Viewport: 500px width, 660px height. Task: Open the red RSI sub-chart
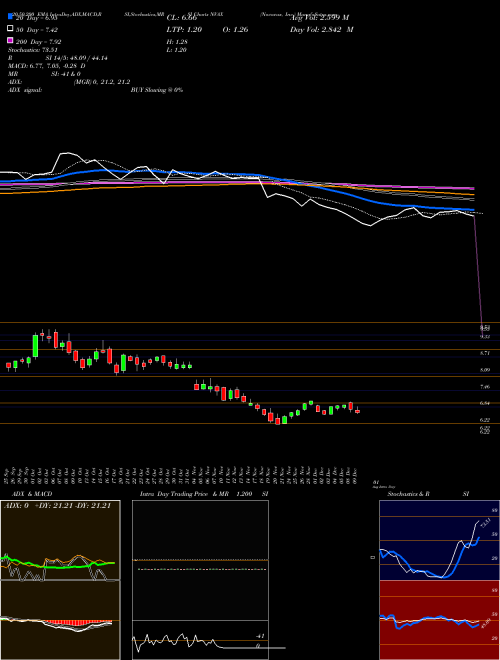pyautogui.click(x=439, y=620)
